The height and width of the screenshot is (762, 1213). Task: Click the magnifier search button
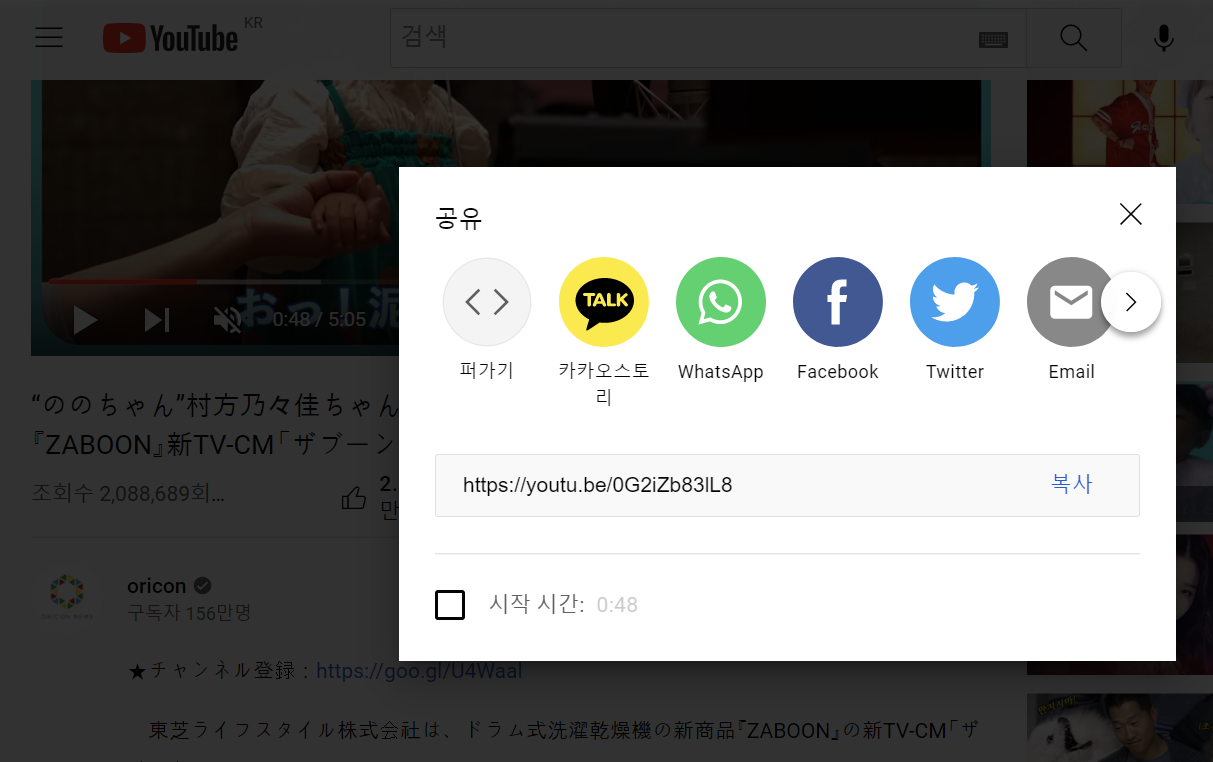pyautogui.click(x=1074, y=38)
